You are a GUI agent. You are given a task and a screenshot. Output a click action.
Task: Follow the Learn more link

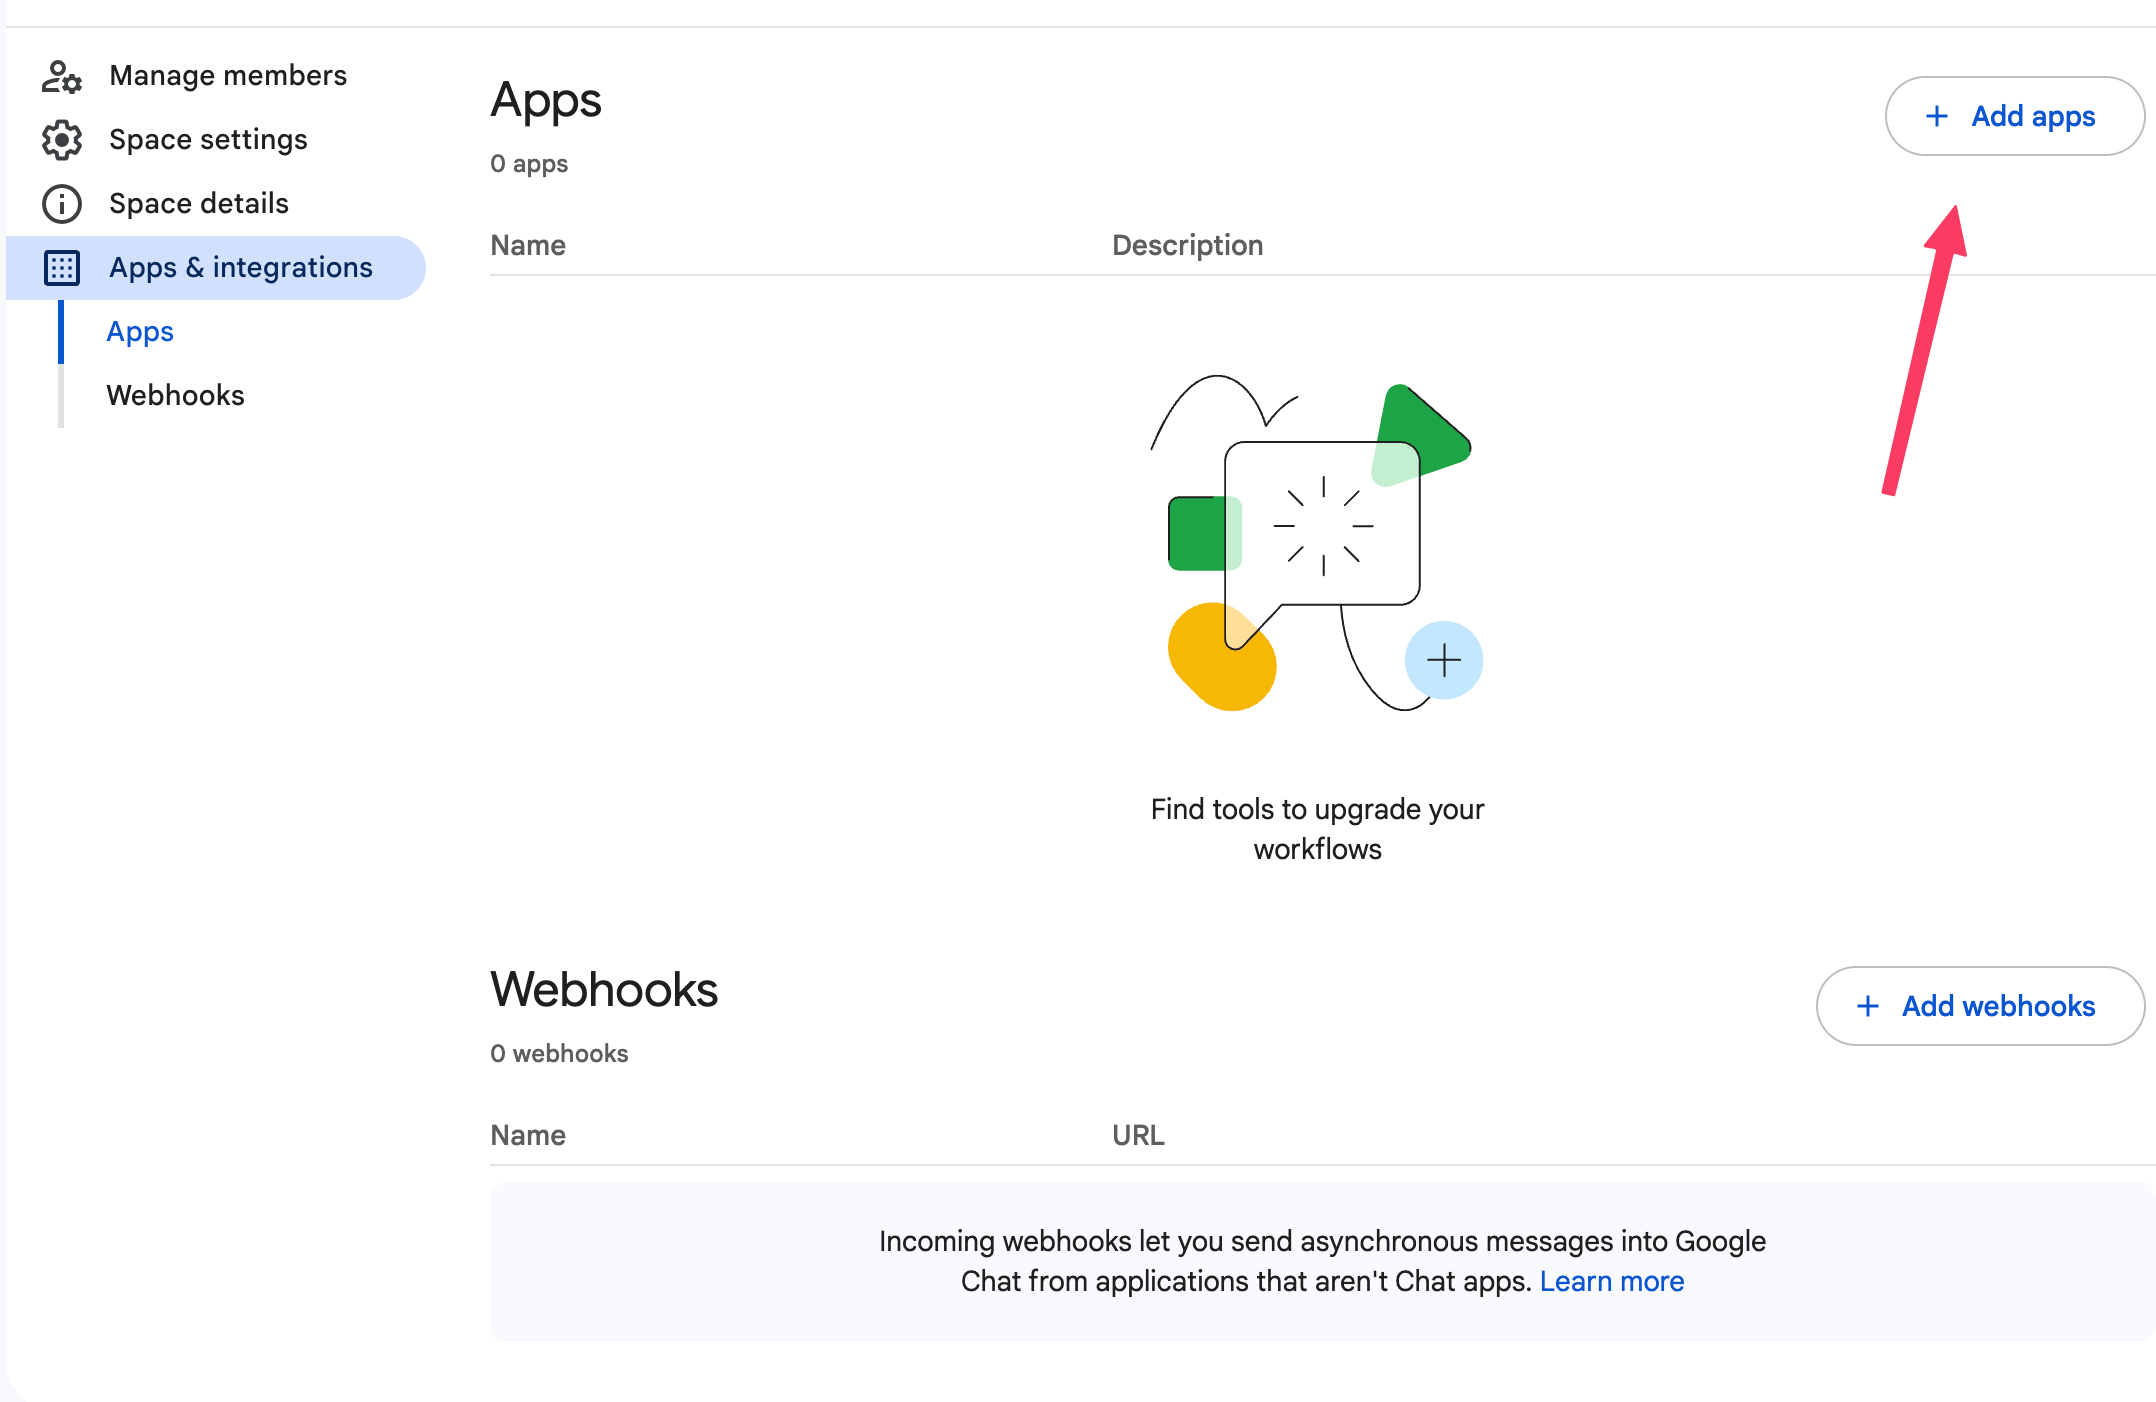pyautogui.click(x=1611, y=1281)
